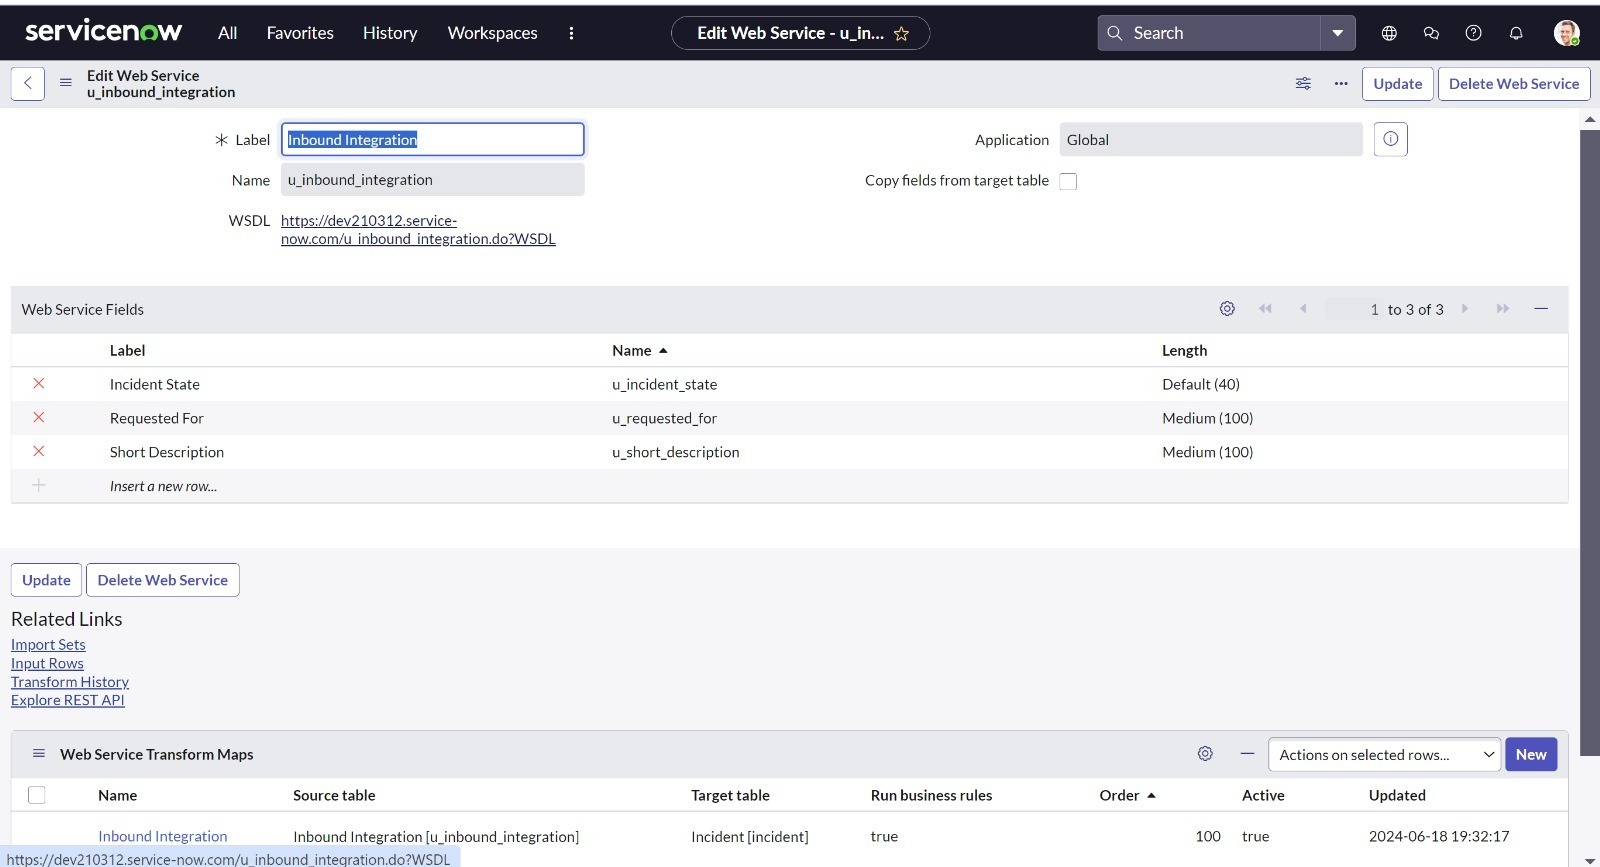
Task: Show Application record info icon
Action: [x=1390, y=139]
